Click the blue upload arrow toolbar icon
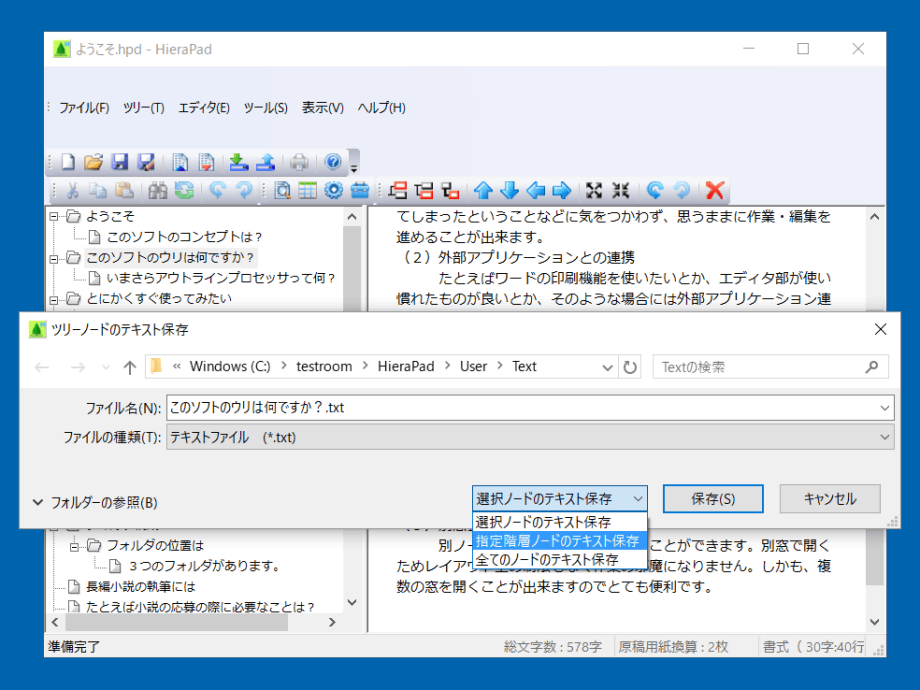The height and width of the screenshot is (690, 920). 265,162
